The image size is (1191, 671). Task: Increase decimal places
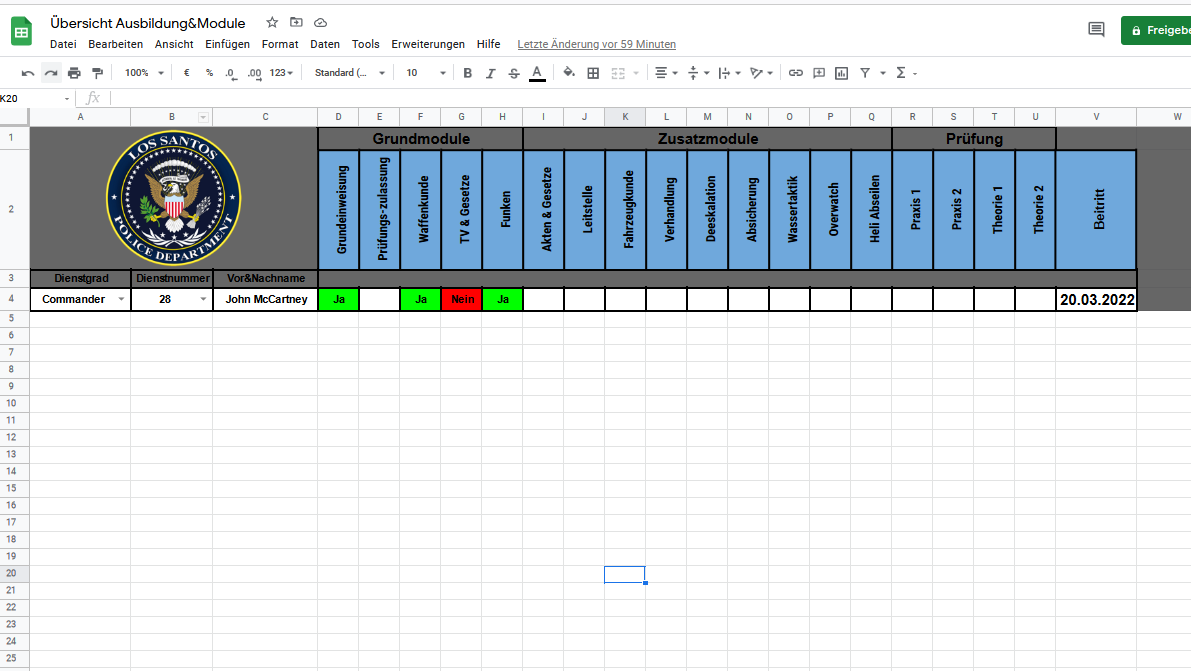pyautogui.click(x=254, y=73)
